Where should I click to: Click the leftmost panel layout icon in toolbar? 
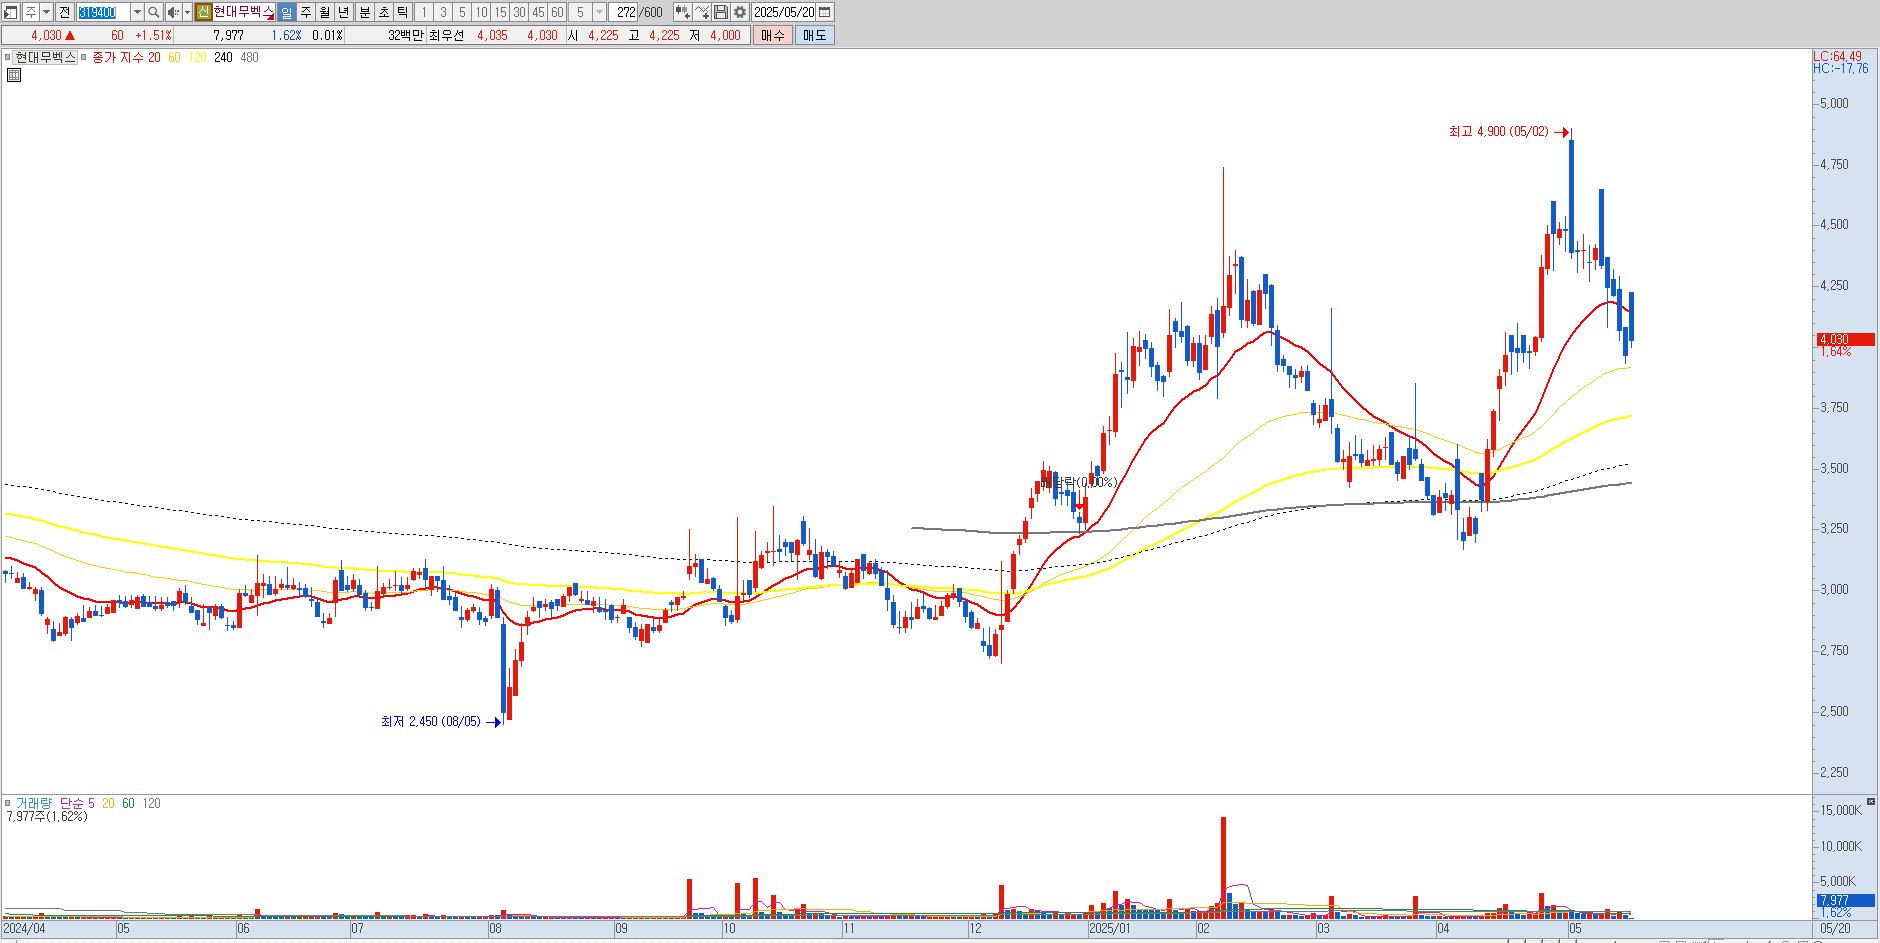point(10,12)
